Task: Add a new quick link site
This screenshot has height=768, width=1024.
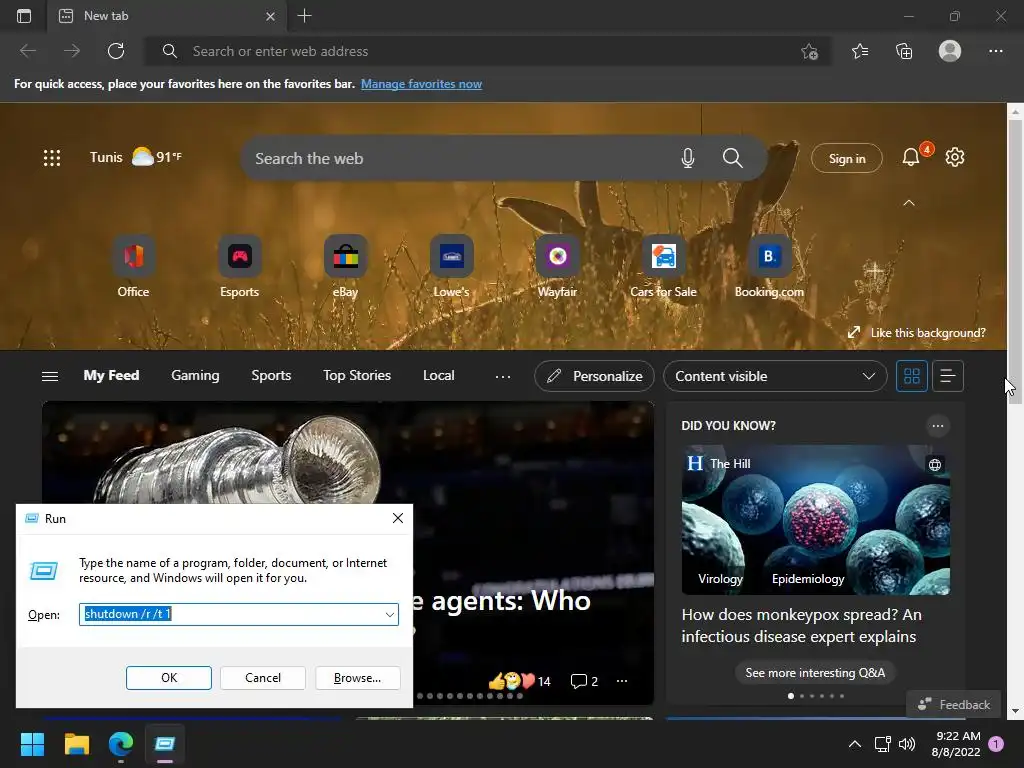Action: (x=874, y=270)
